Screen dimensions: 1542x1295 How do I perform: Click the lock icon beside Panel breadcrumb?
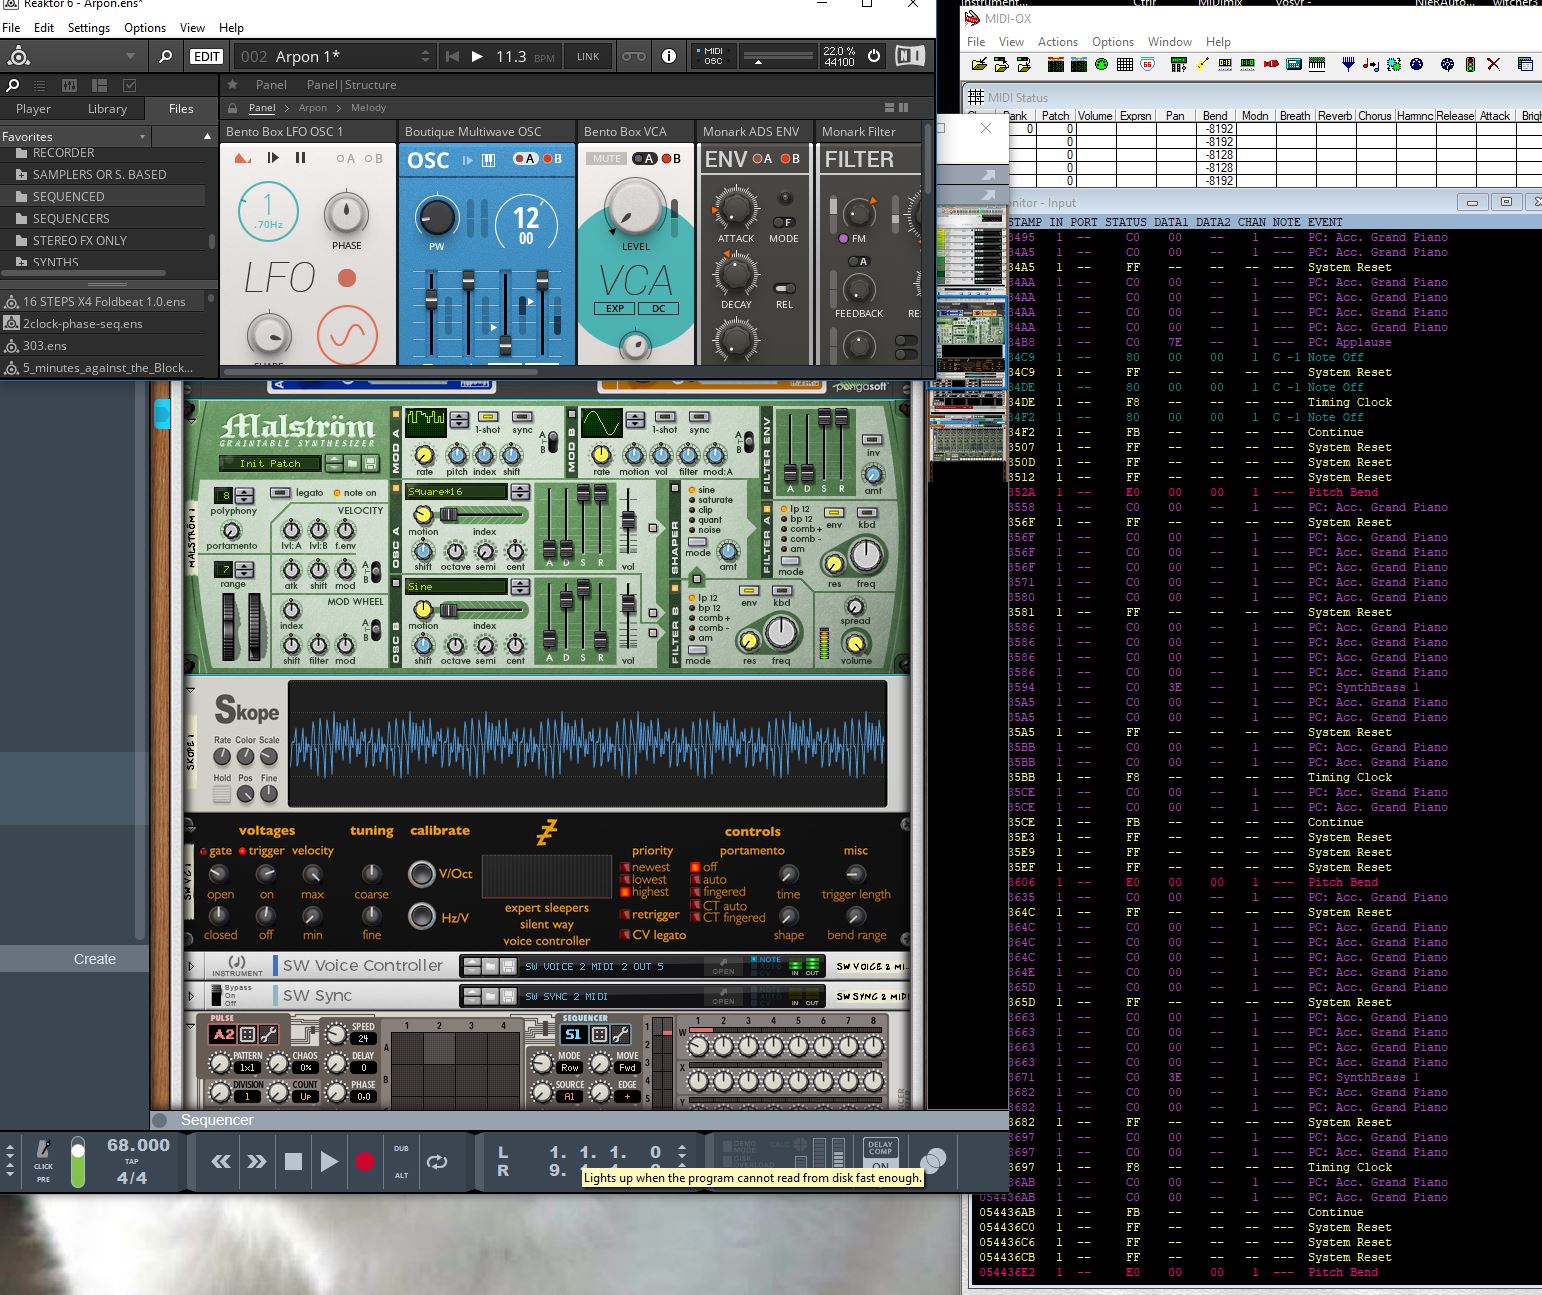[x=233, y=108]
